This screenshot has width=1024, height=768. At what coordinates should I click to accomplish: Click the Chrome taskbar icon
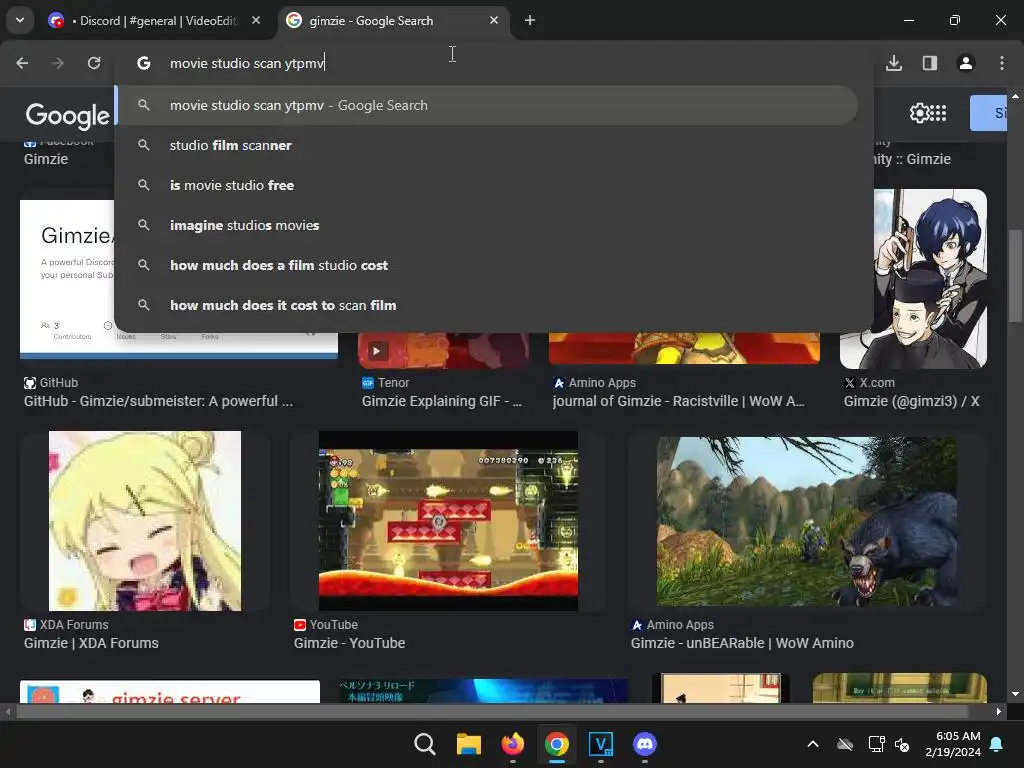point(556,744)
